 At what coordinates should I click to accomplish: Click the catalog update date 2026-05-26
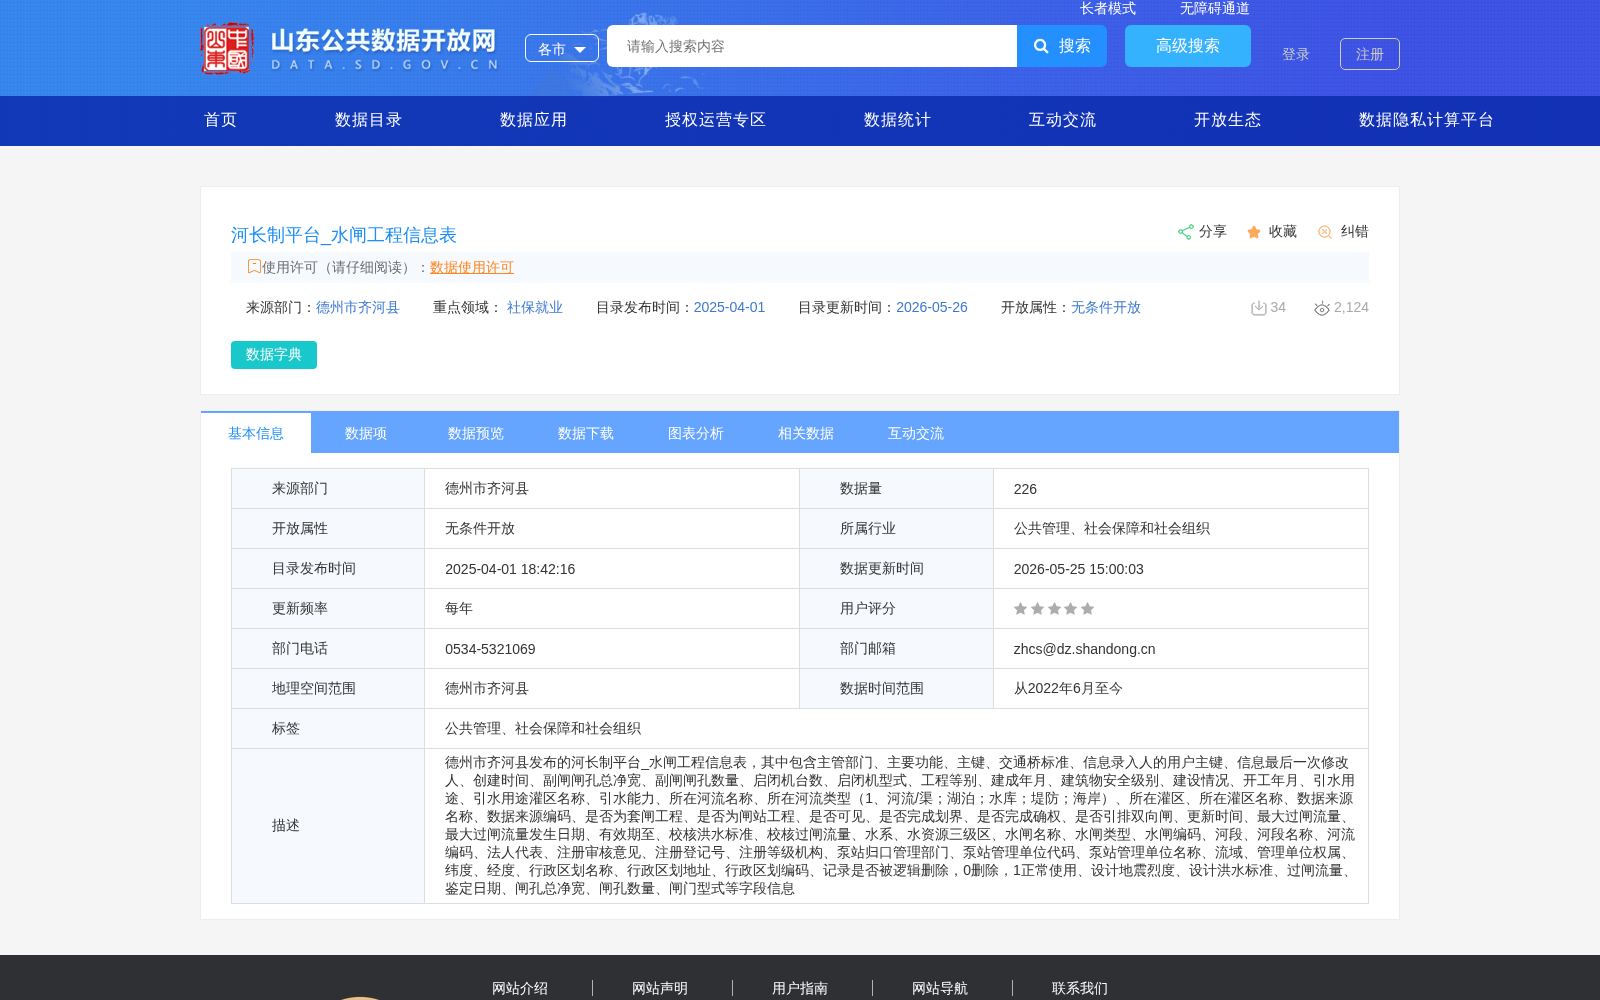[x=932, y=308]
